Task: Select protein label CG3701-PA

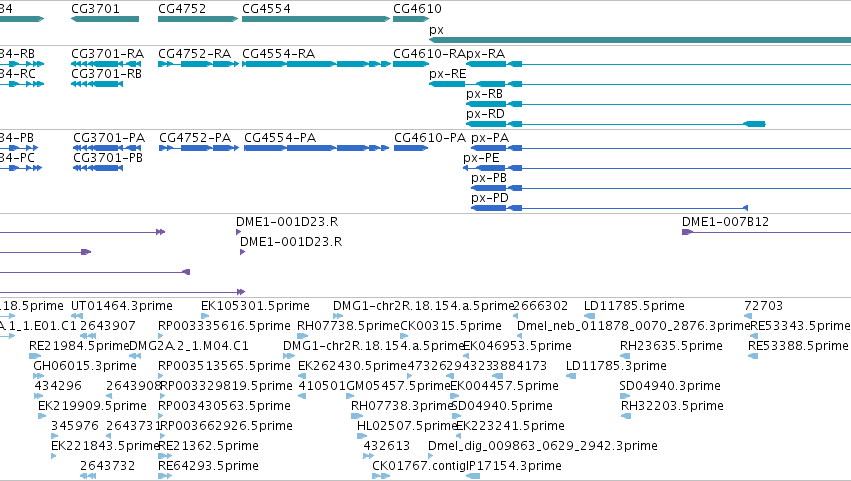Action: [x=109, y=138]
